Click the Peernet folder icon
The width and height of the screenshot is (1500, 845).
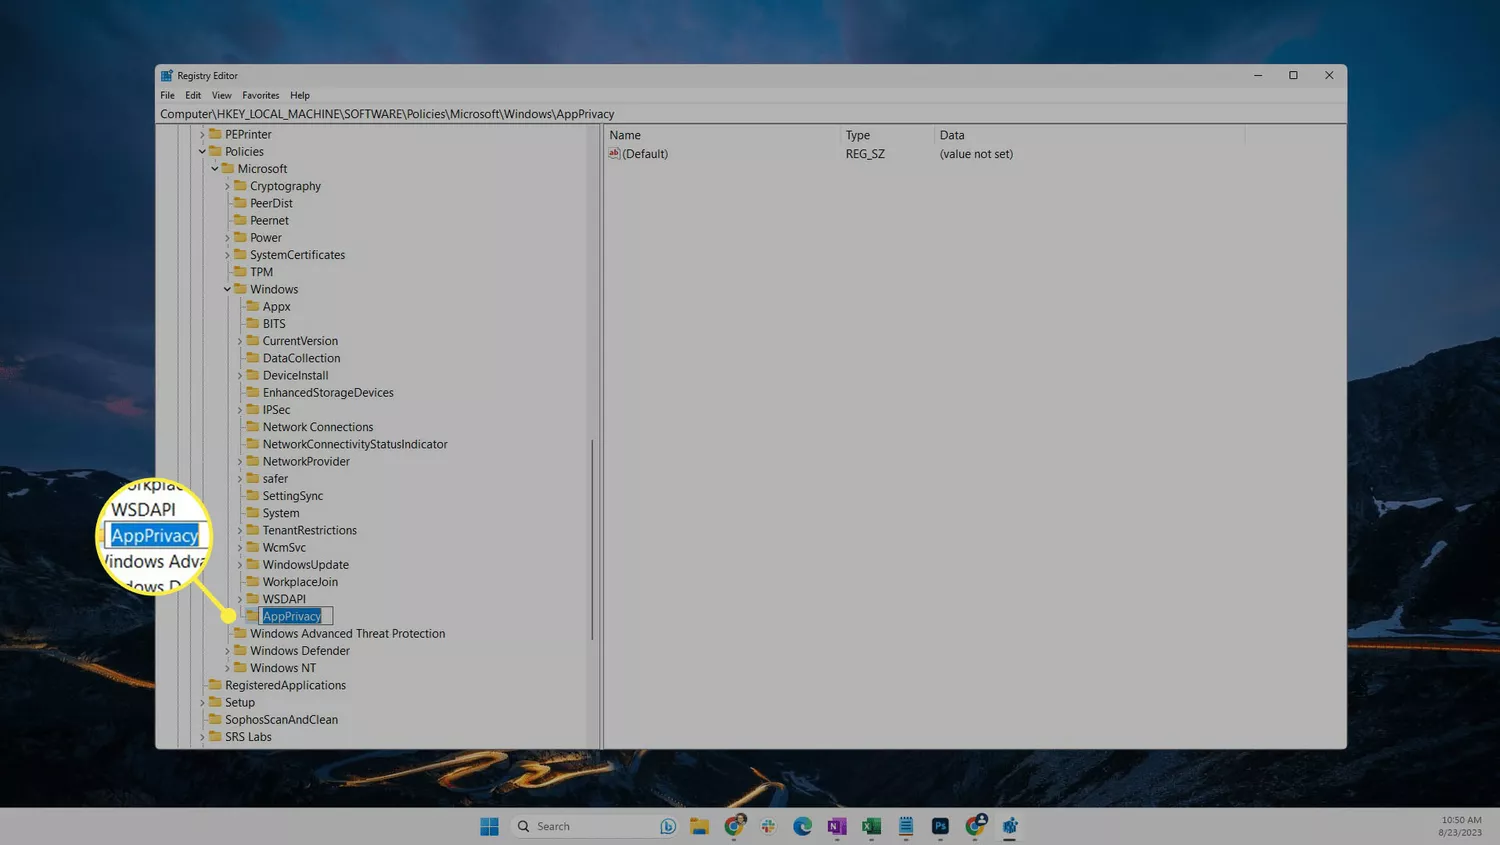(240, 220)
